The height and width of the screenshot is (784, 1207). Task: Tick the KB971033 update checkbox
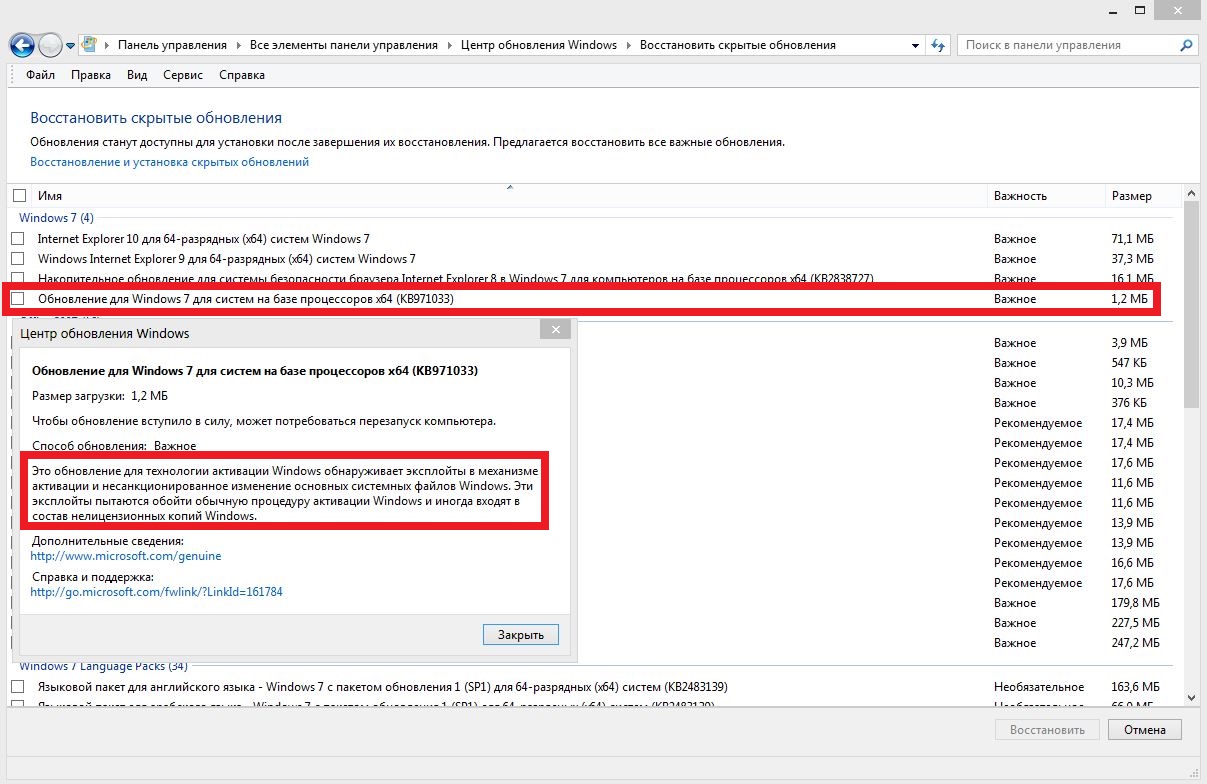point(18,299)
